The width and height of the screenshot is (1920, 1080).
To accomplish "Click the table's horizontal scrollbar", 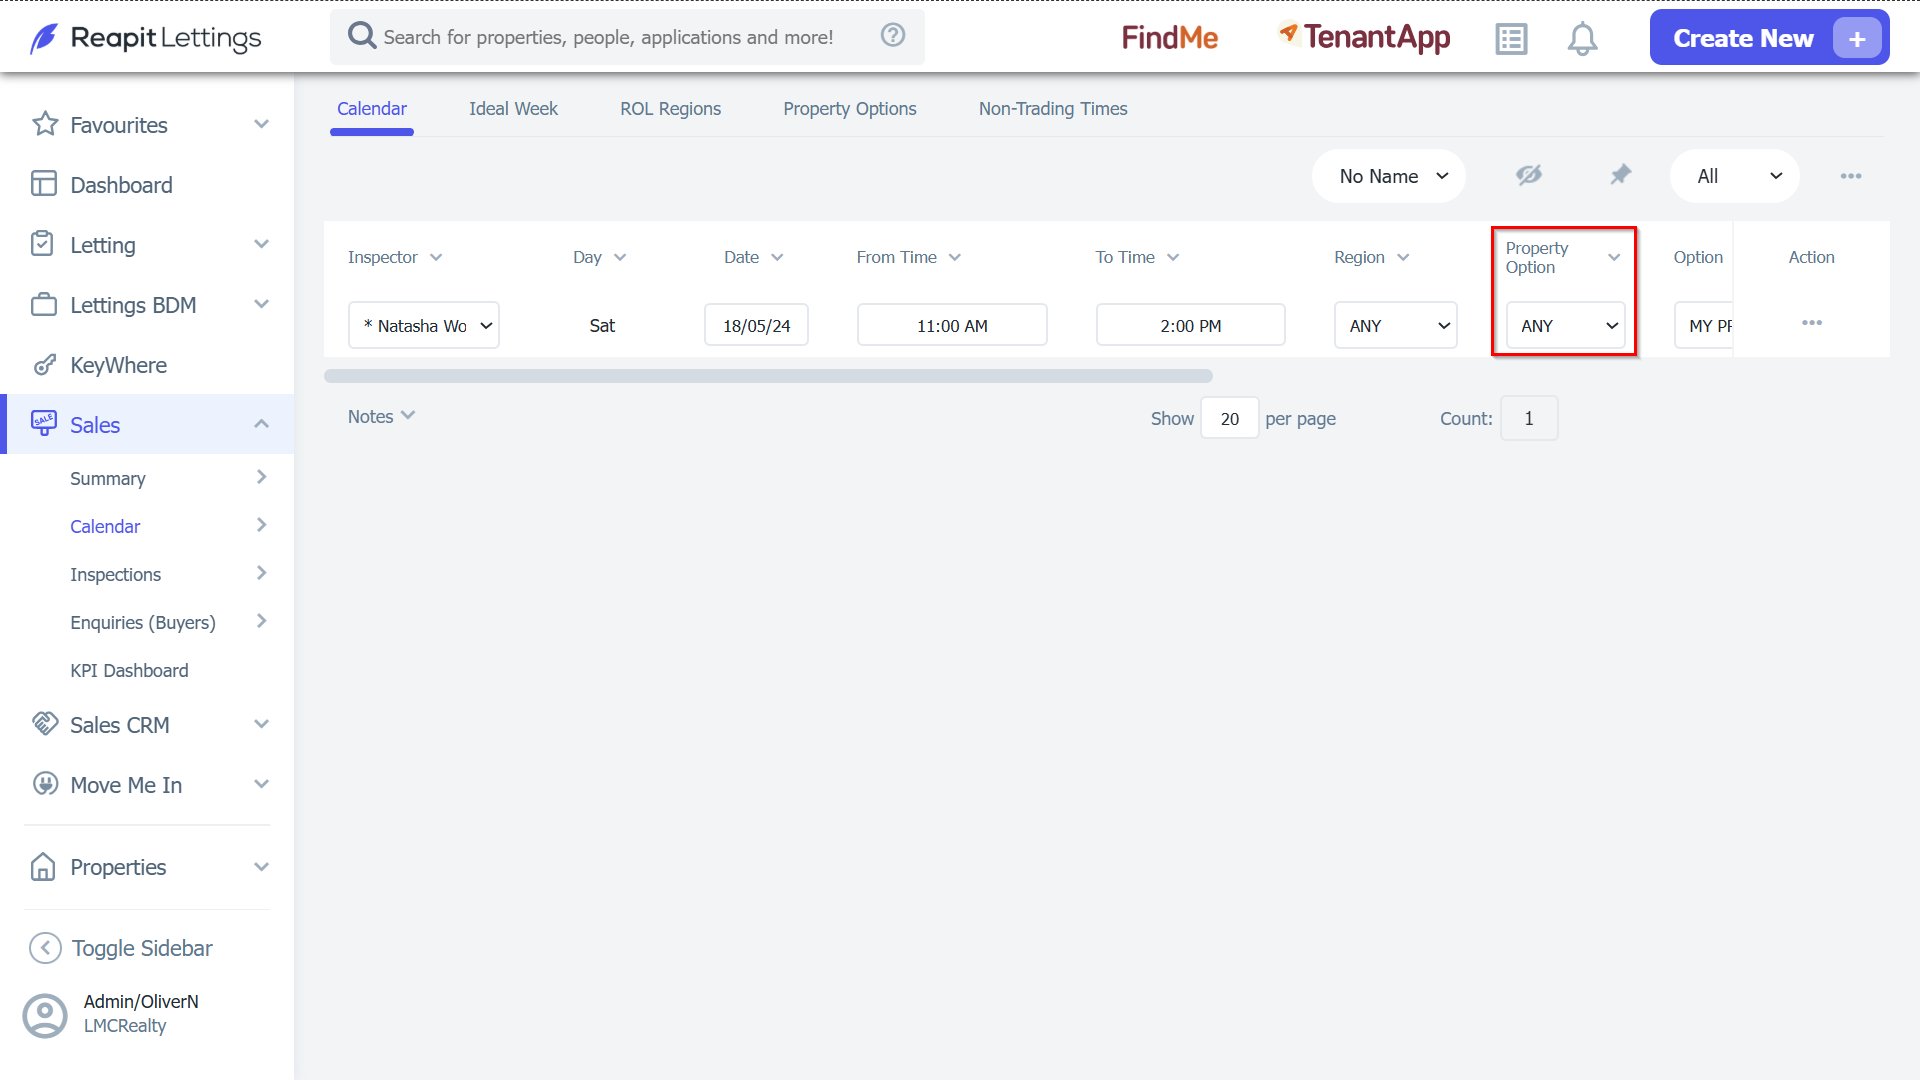I will 768,376.
